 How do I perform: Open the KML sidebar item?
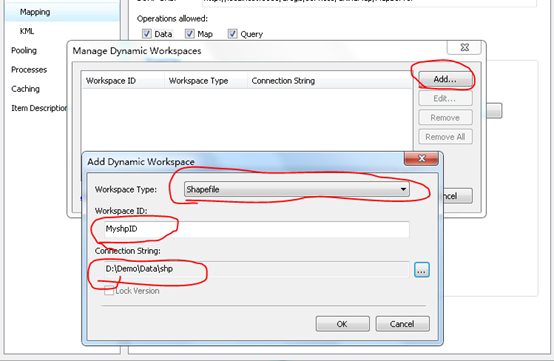(x=27, y=31)
